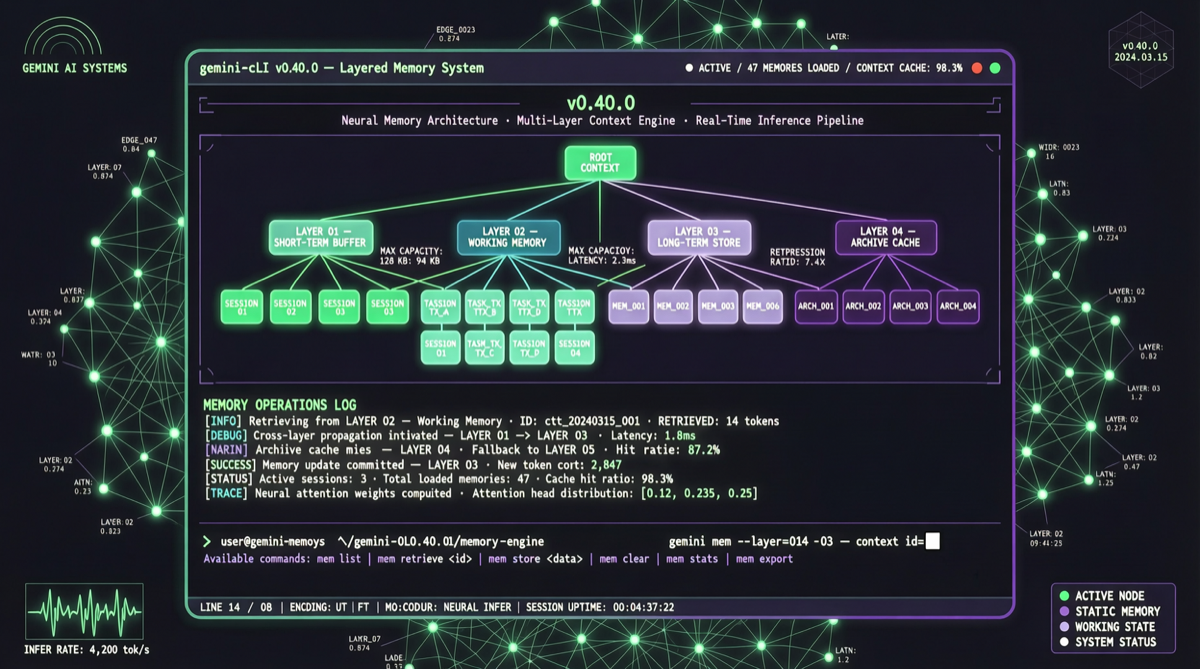Click the [STATUS] log line tag

(x=227, y=479)
